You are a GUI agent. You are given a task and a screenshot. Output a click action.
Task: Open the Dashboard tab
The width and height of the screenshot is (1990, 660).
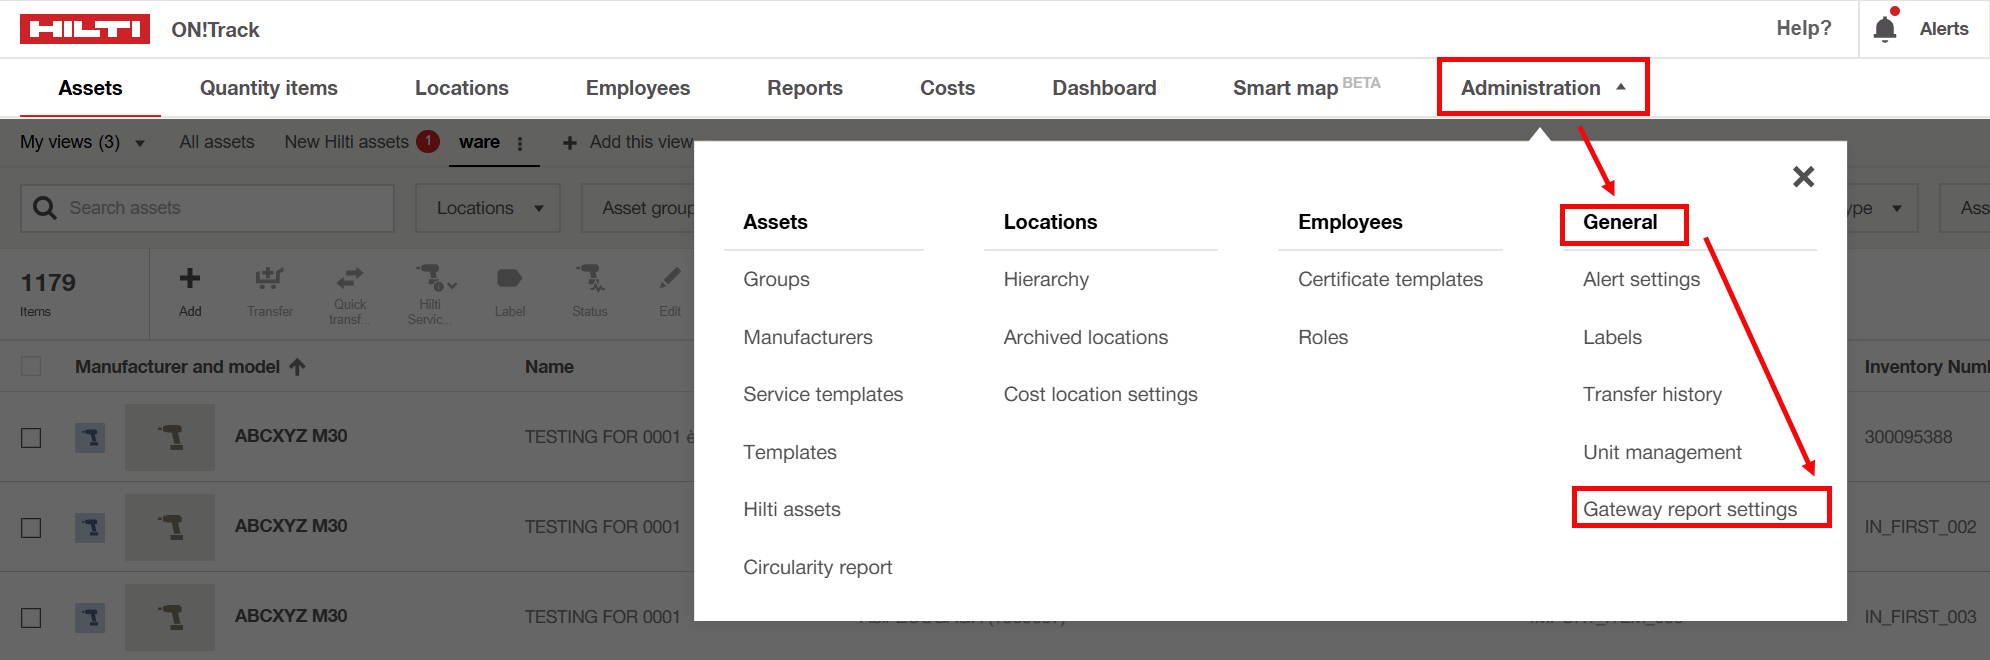(x=1103, y=88)
